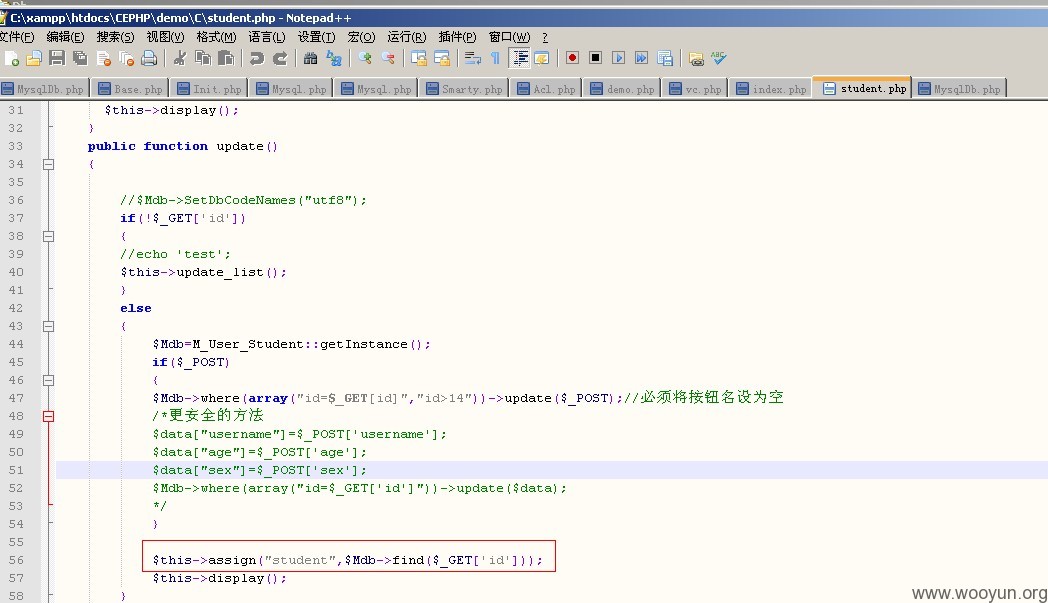Viewport: 1048px width, 603px height.
Task: Click line number 51 in the margin
Action: point(16,470)
